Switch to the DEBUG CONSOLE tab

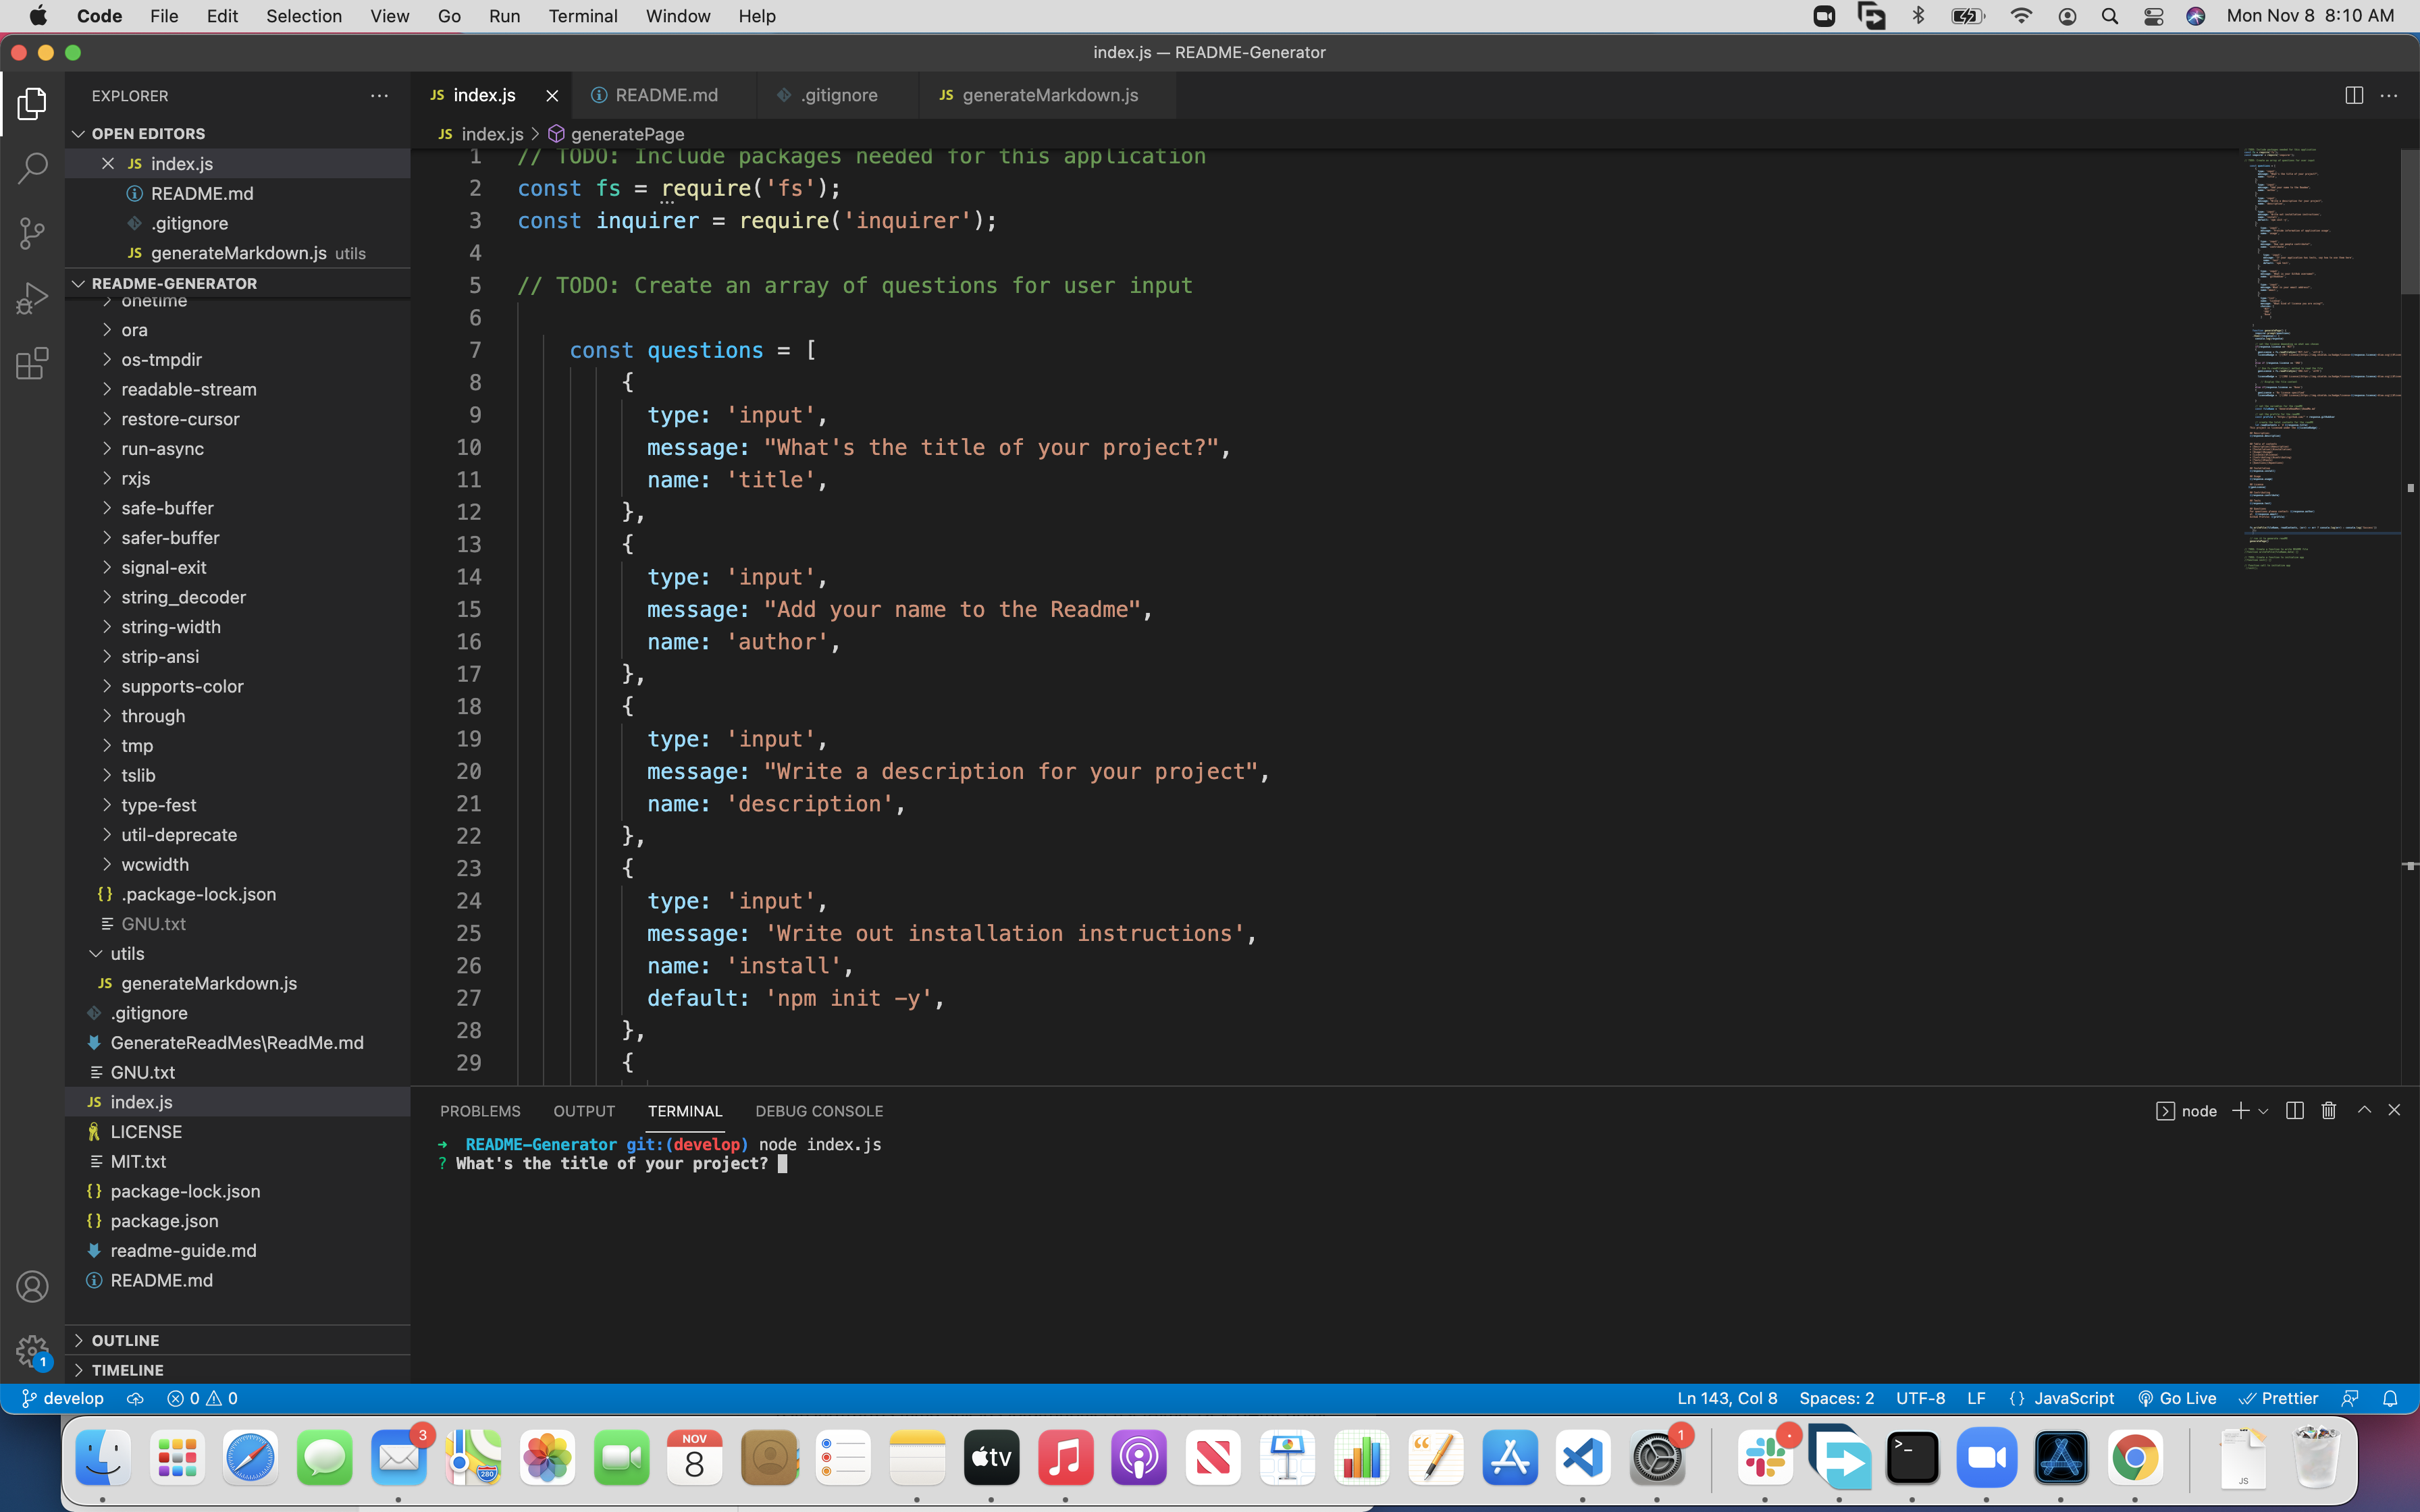[819, 1110]
